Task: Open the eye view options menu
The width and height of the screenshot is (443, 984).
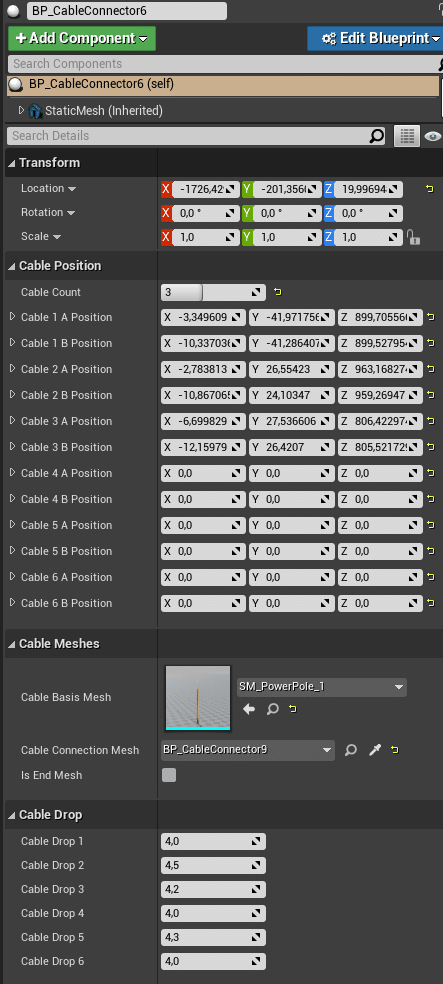Action: click(433, 136)
